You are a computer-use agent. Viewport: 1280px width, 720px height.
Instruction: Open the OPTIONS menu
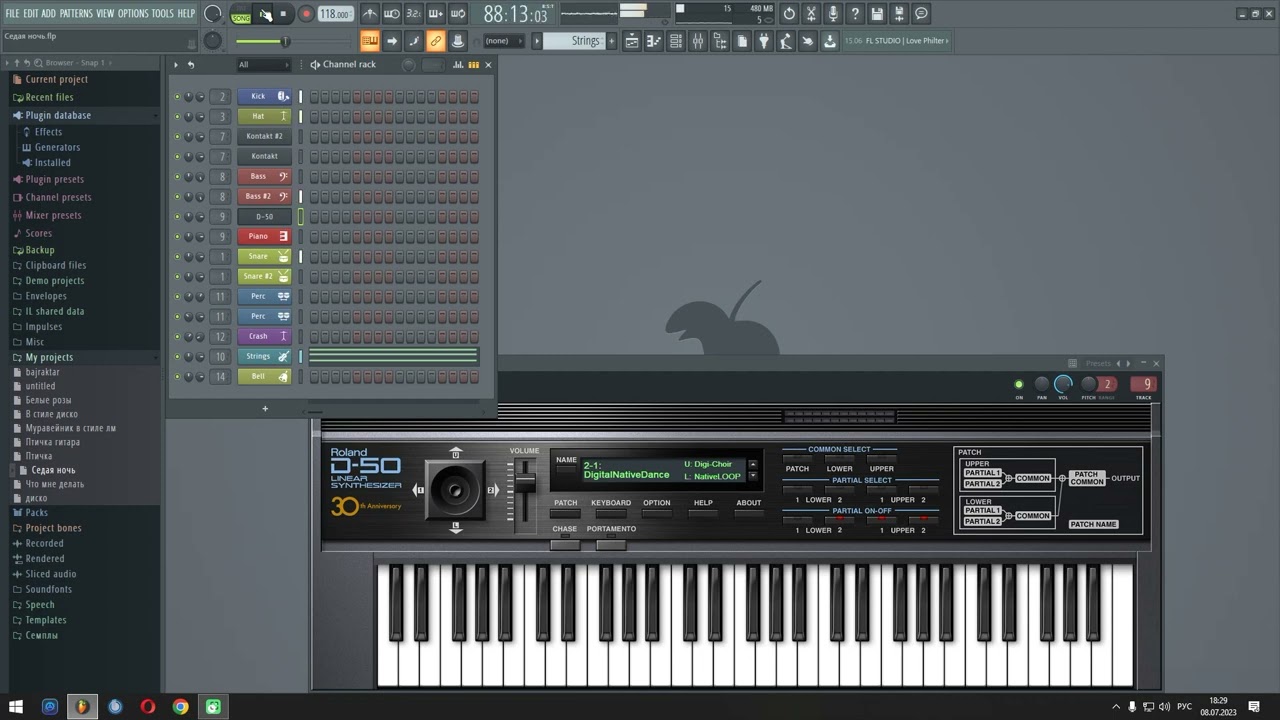coord(133,13)
